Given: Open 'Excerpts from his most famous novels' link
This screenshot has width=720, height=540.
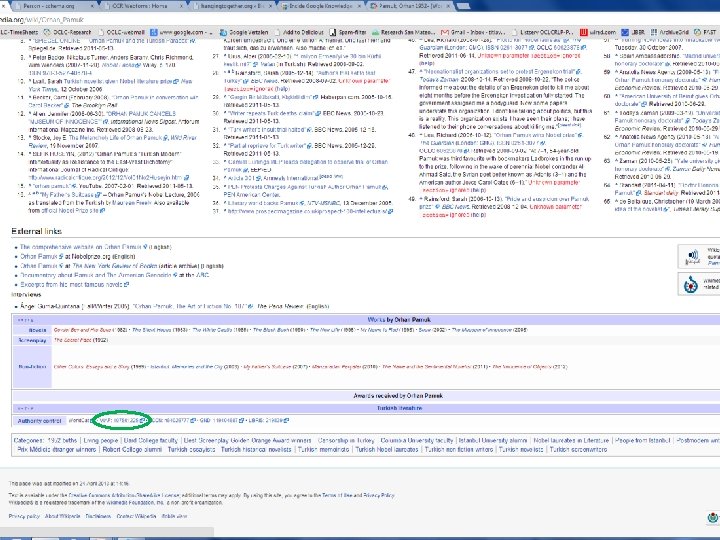Looking at the screenshot, I should [73, 285].
